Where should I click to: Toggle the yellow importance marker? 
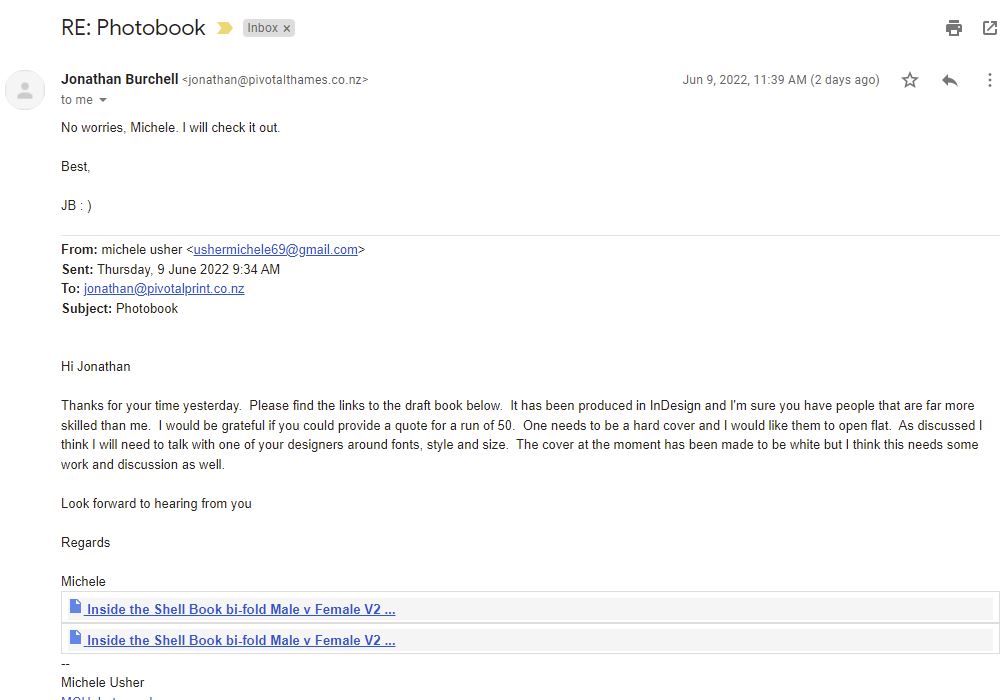(x=225, y=28)
